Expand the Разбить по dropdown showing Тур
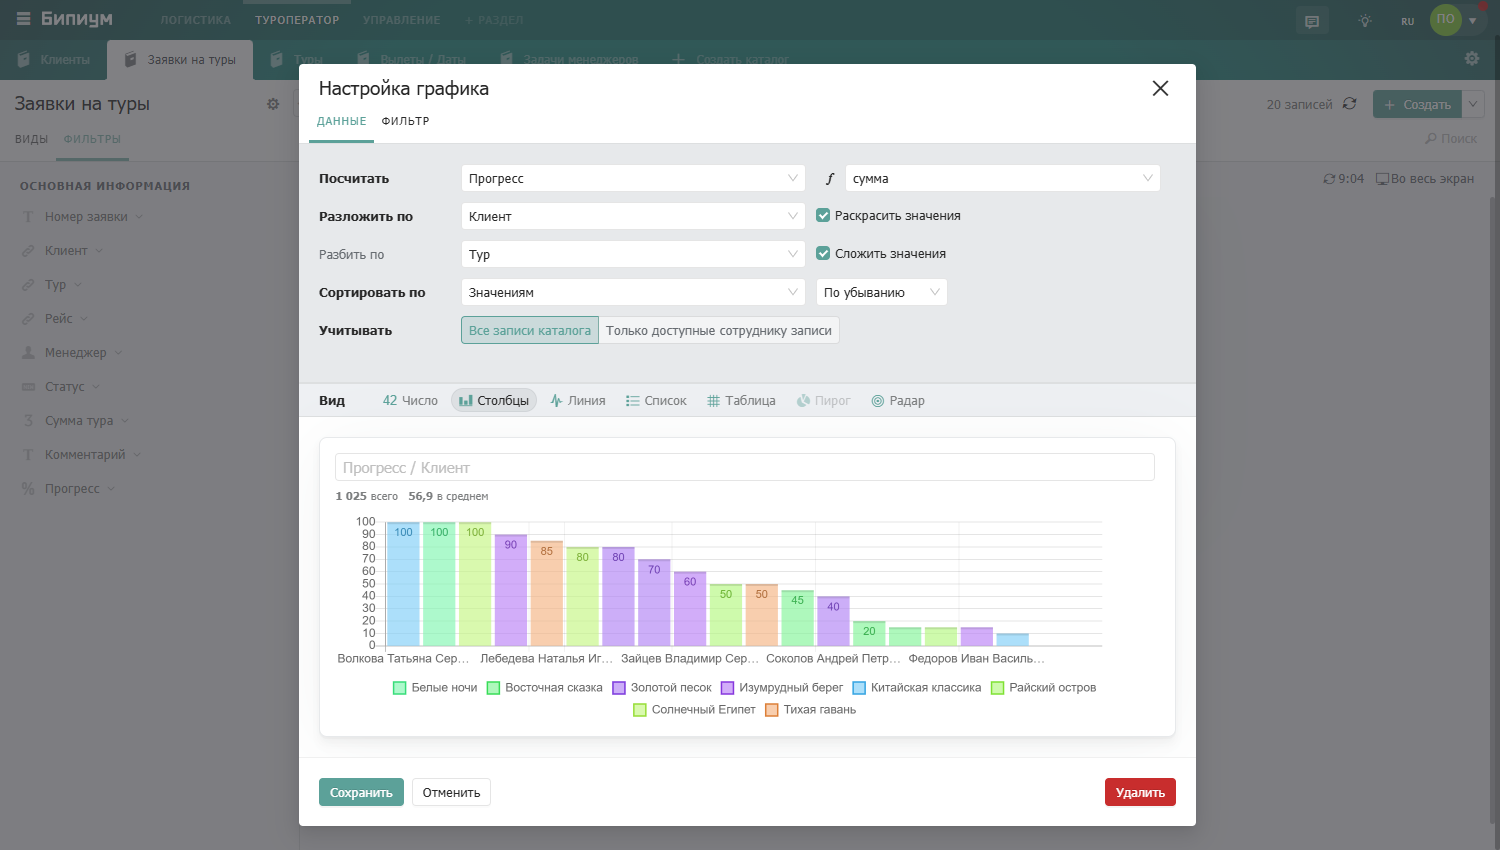This screenshot has width=1500, height=850. tap(633, 254)
